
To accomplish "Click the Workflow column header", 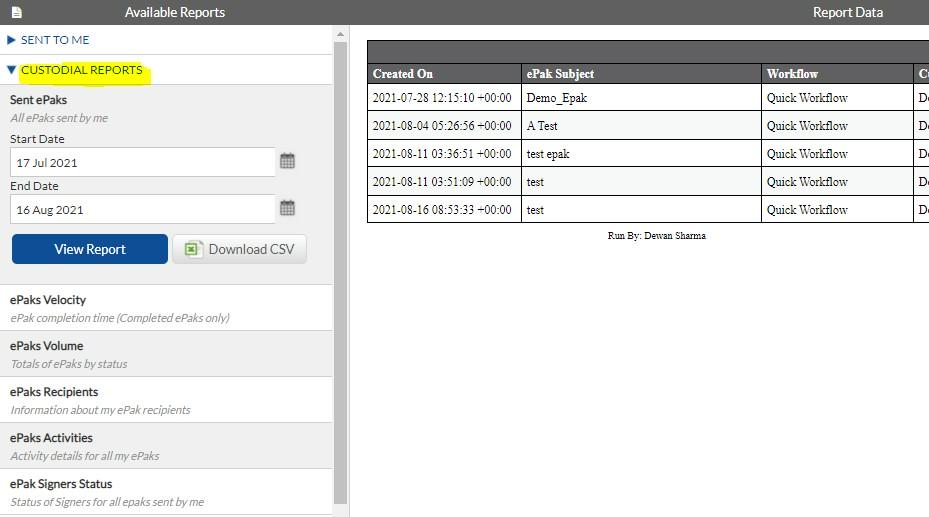I will click(x=837, y=73).
